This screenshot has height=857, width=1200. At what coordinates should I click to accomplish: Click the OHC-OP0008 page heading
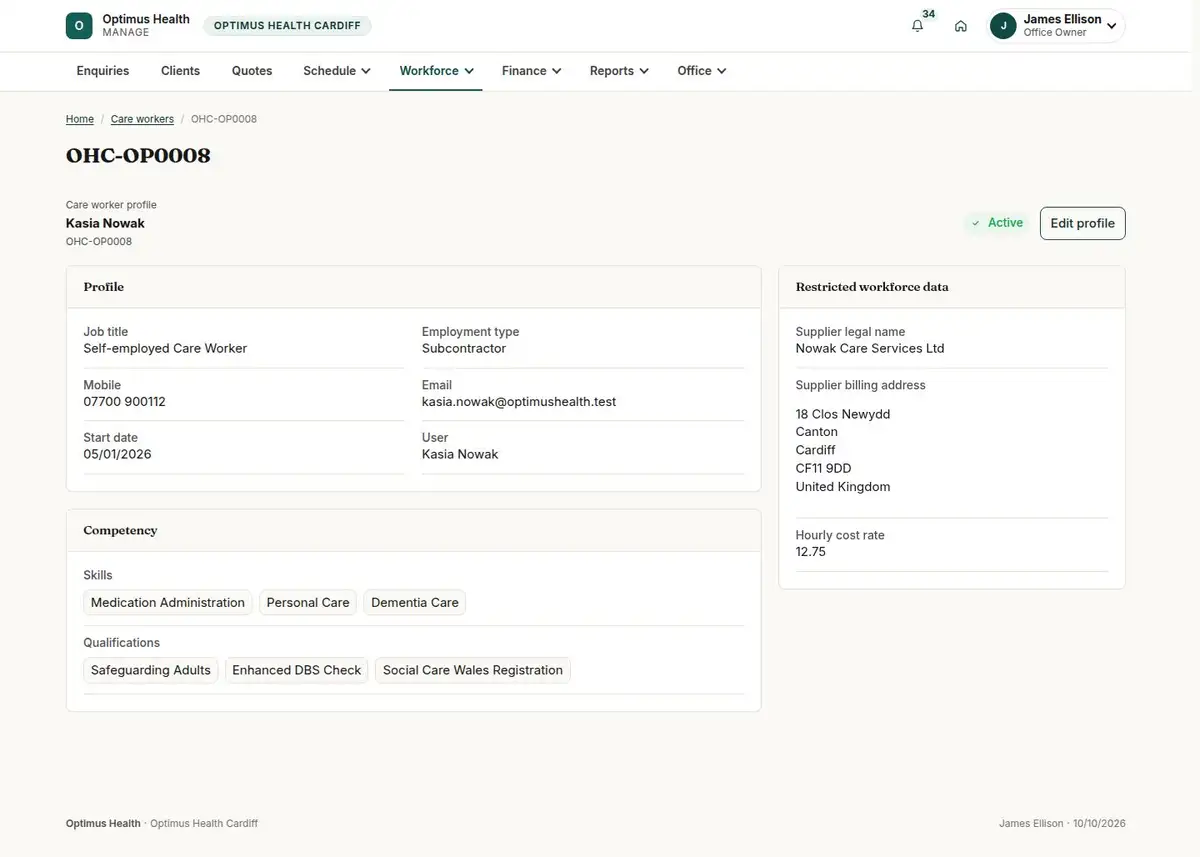click(138, 156)
